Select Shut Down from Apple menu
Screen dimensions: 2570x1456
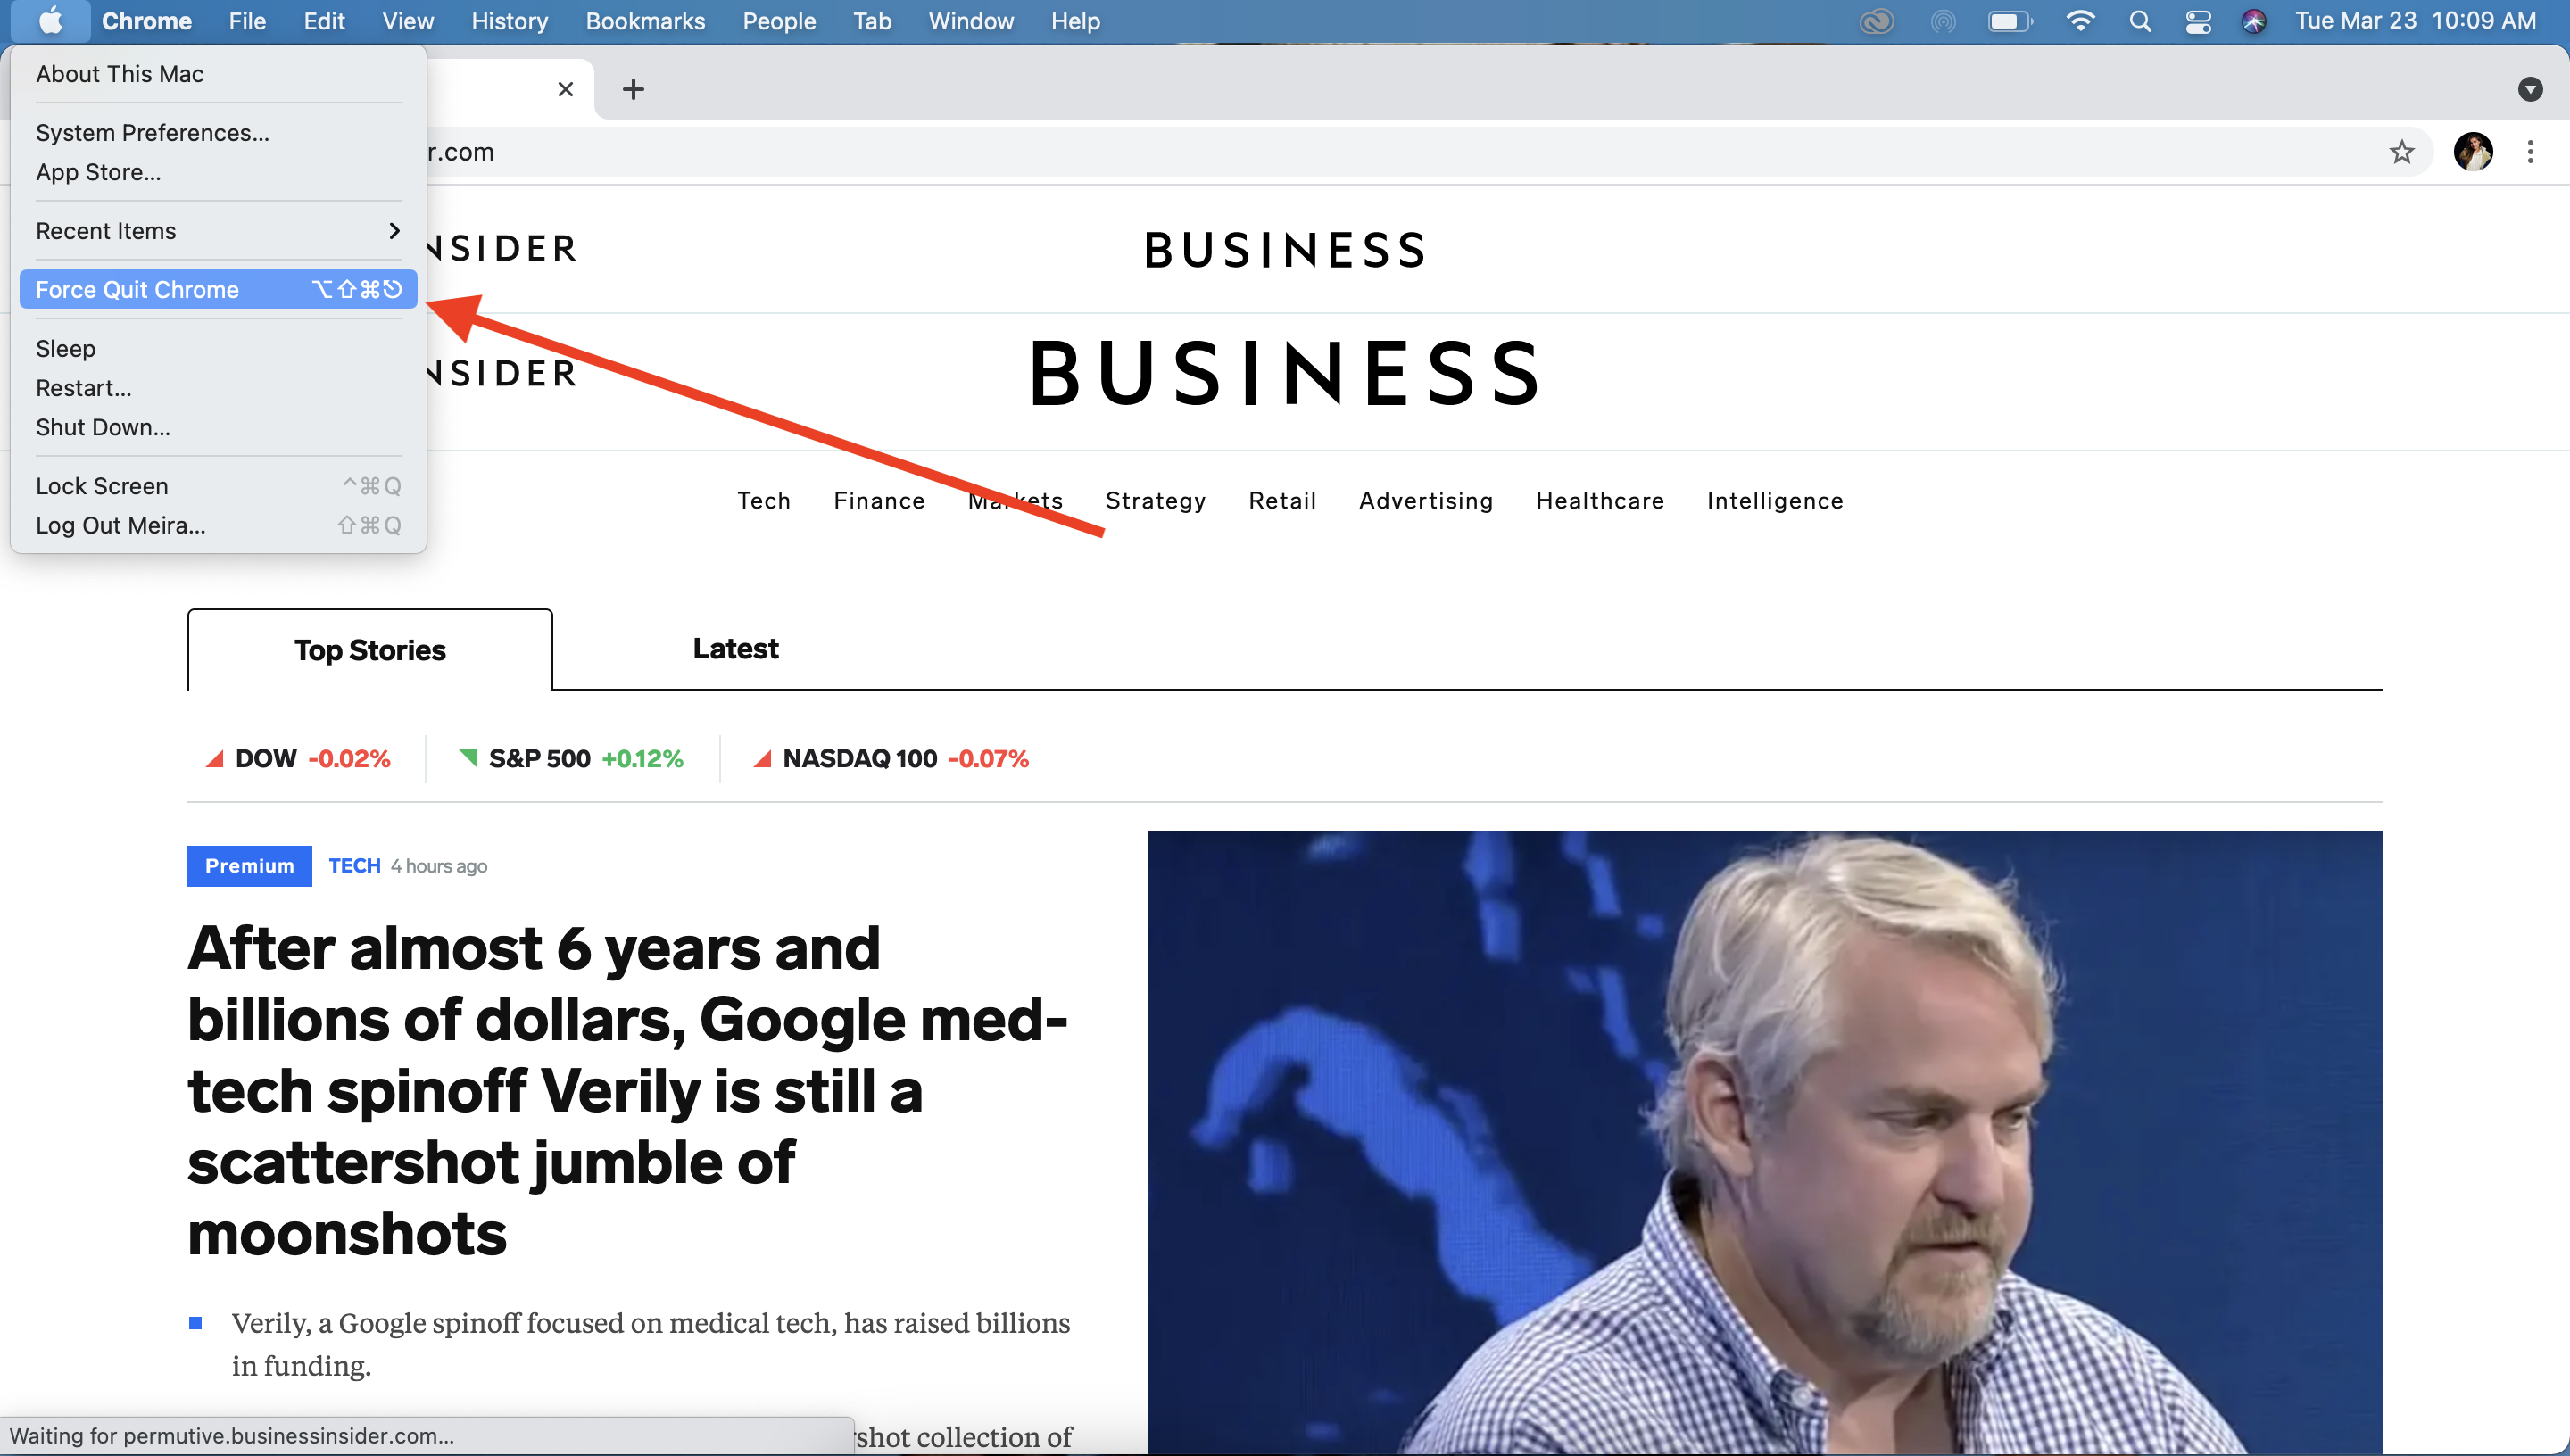218,427
